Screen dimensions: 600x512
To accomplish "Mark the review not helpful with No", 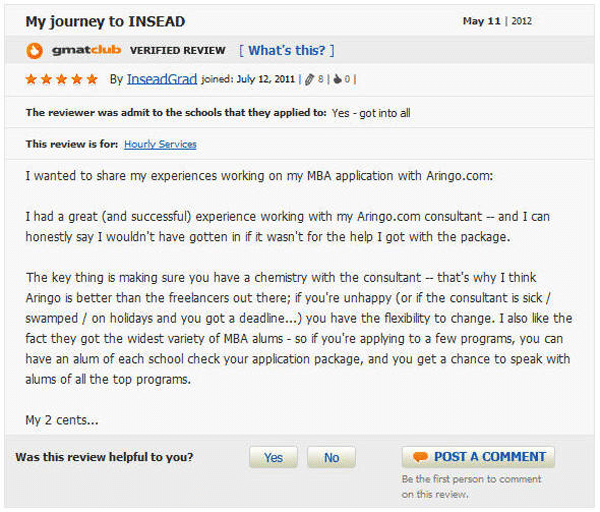I will click(331, 458).
